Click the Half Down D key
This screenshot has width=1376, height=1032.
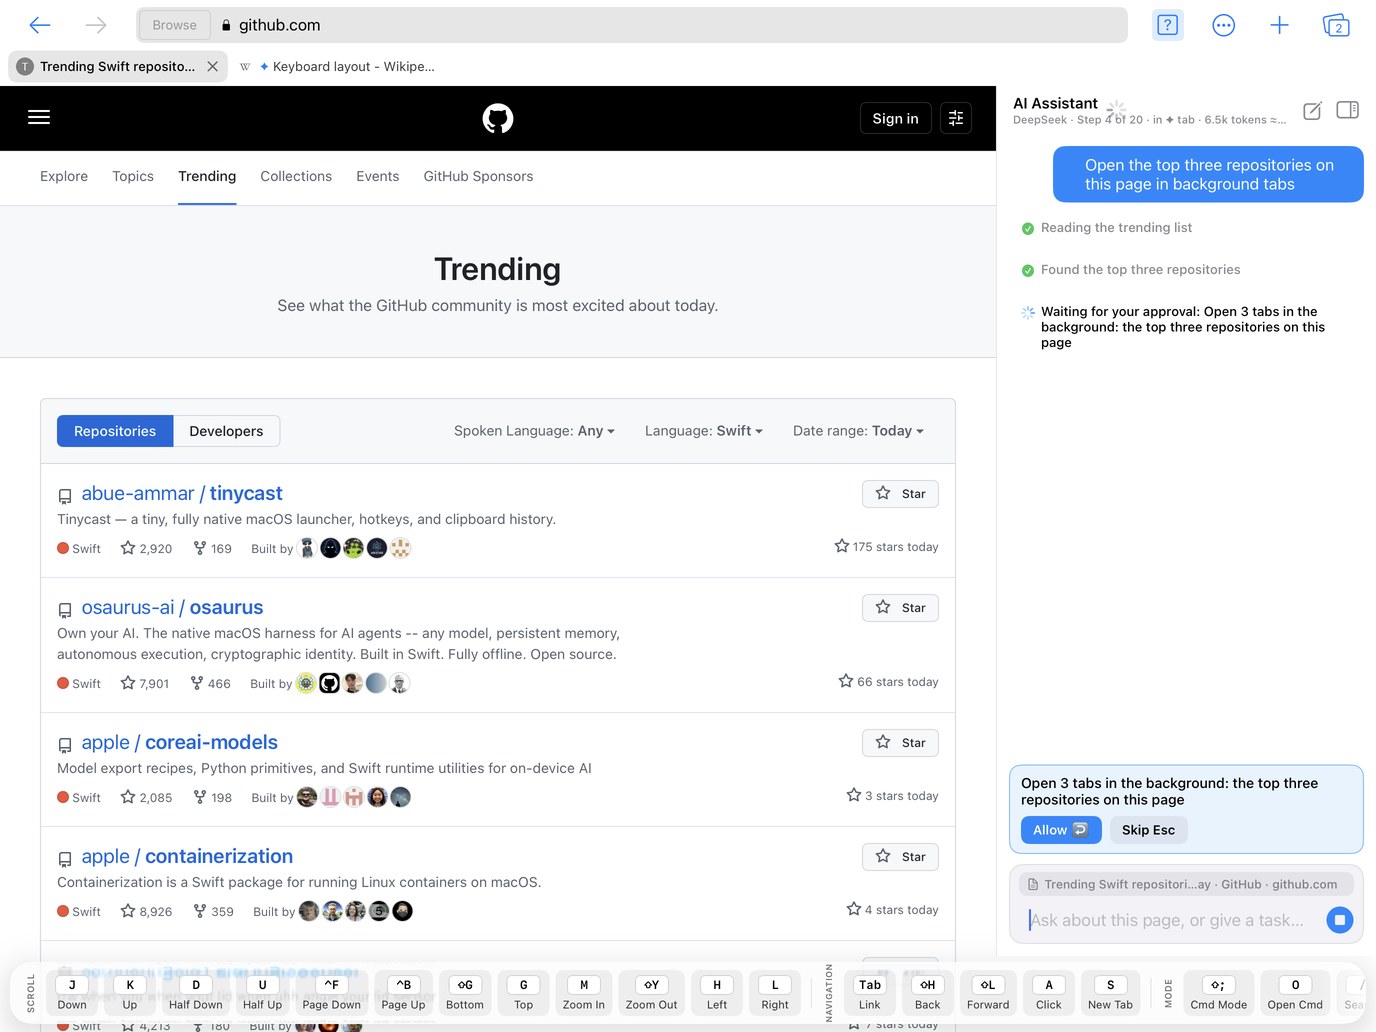[196, 993]
